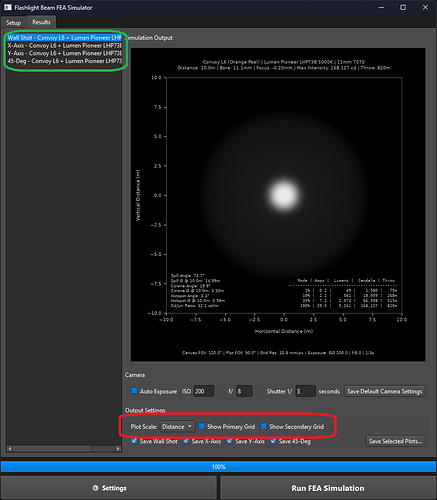Image resolution: width=437 pixels, height=500 pixels.
Task: Uncheck Save Wall Shot
Action: [x=134, y=441]
